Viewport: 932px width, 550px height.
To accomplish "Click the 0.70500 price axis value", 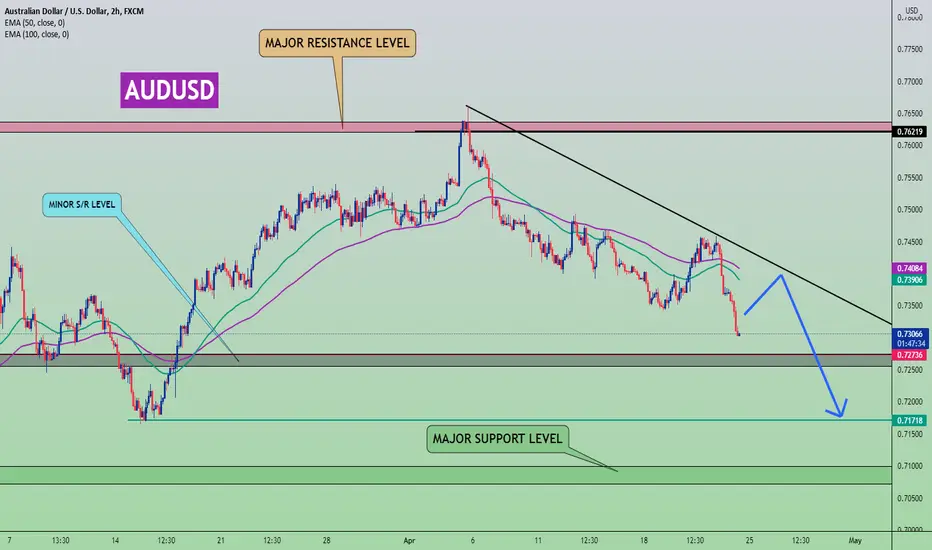I will [x=909, y=498].
